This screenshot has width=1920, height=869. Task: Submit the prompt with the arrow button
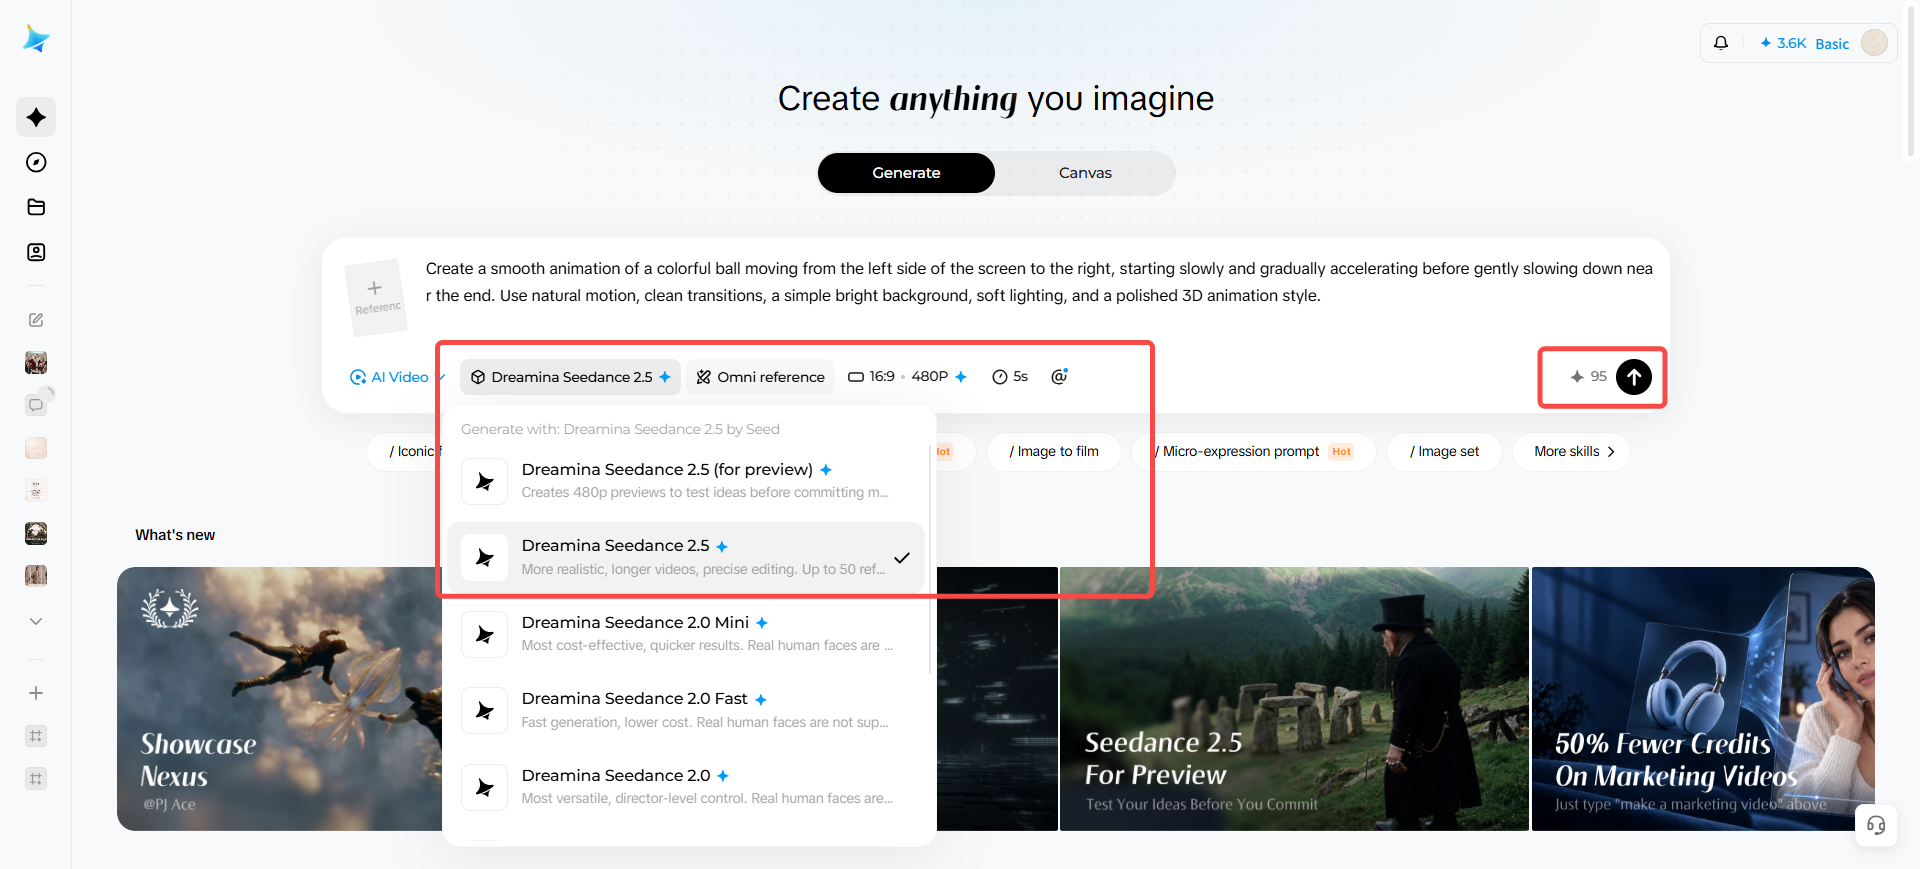coord(1634,377)
